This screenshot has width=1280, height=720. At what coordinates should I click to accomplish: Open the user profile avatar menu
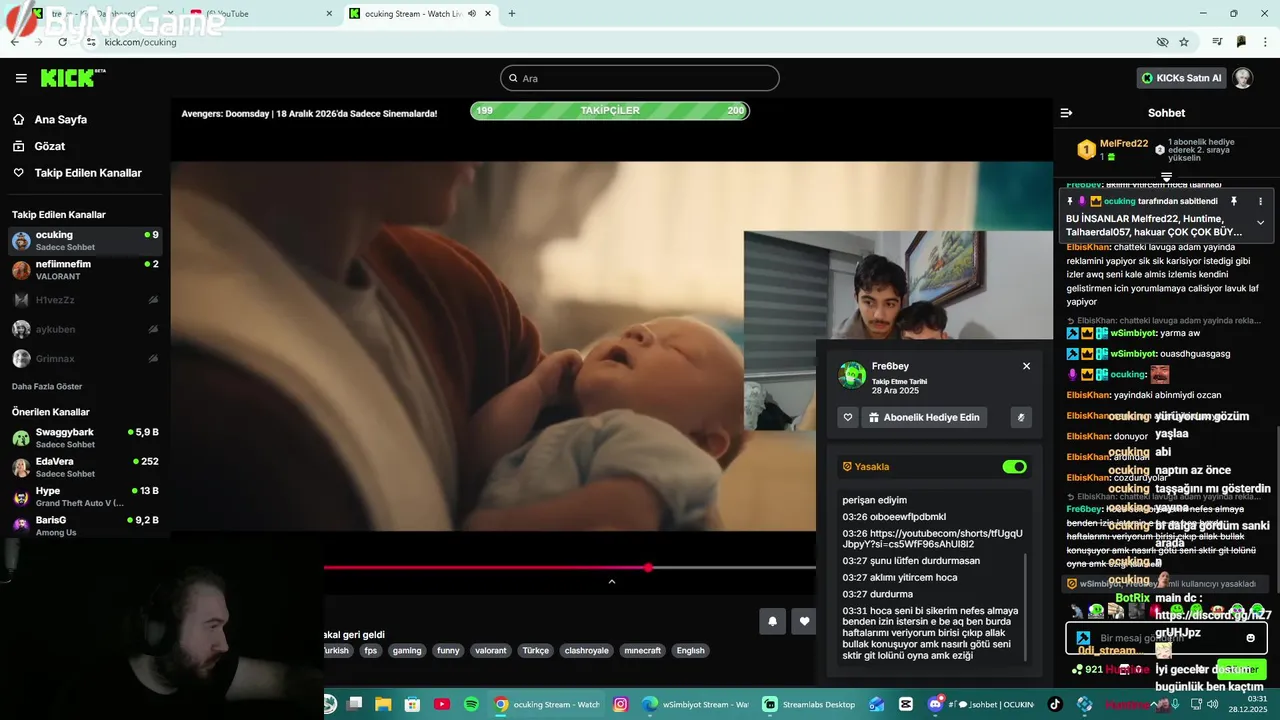point(1243,78)
